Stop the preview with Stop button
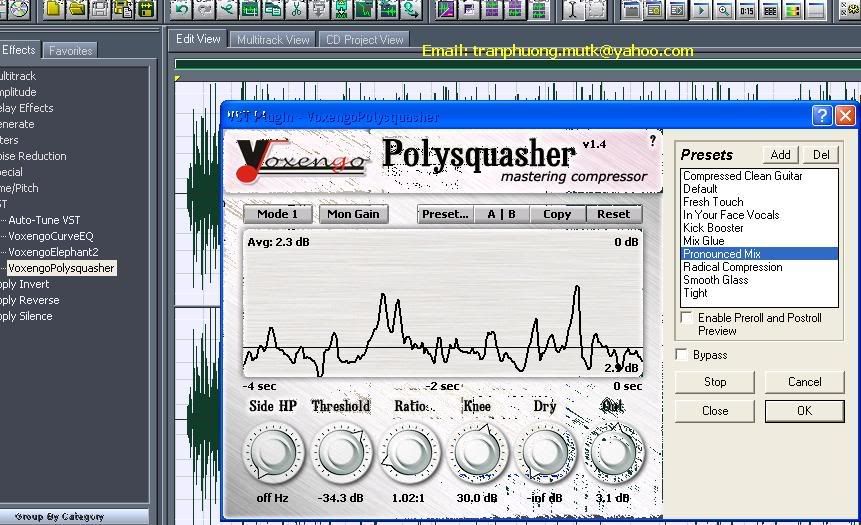The width and height of the screenshot is (861, 525). 715,382
